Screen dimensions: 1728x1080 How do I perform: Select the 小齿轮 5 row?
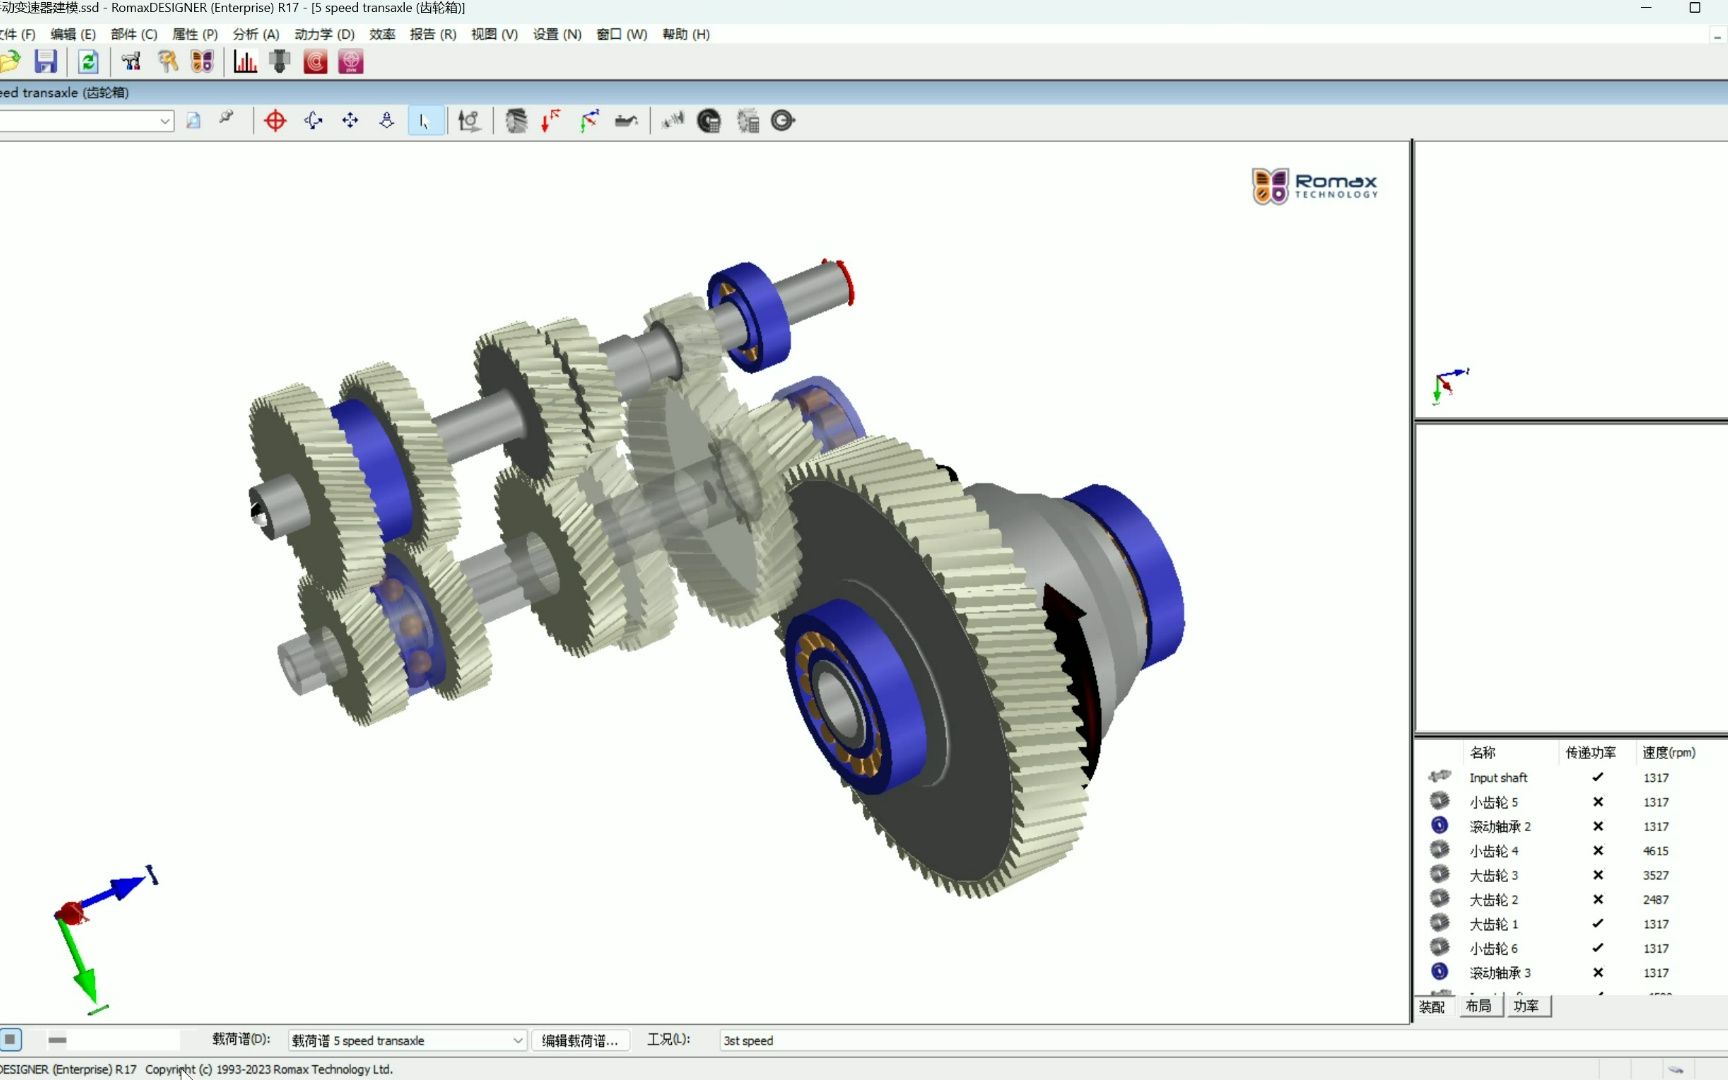click(1571, 802)
